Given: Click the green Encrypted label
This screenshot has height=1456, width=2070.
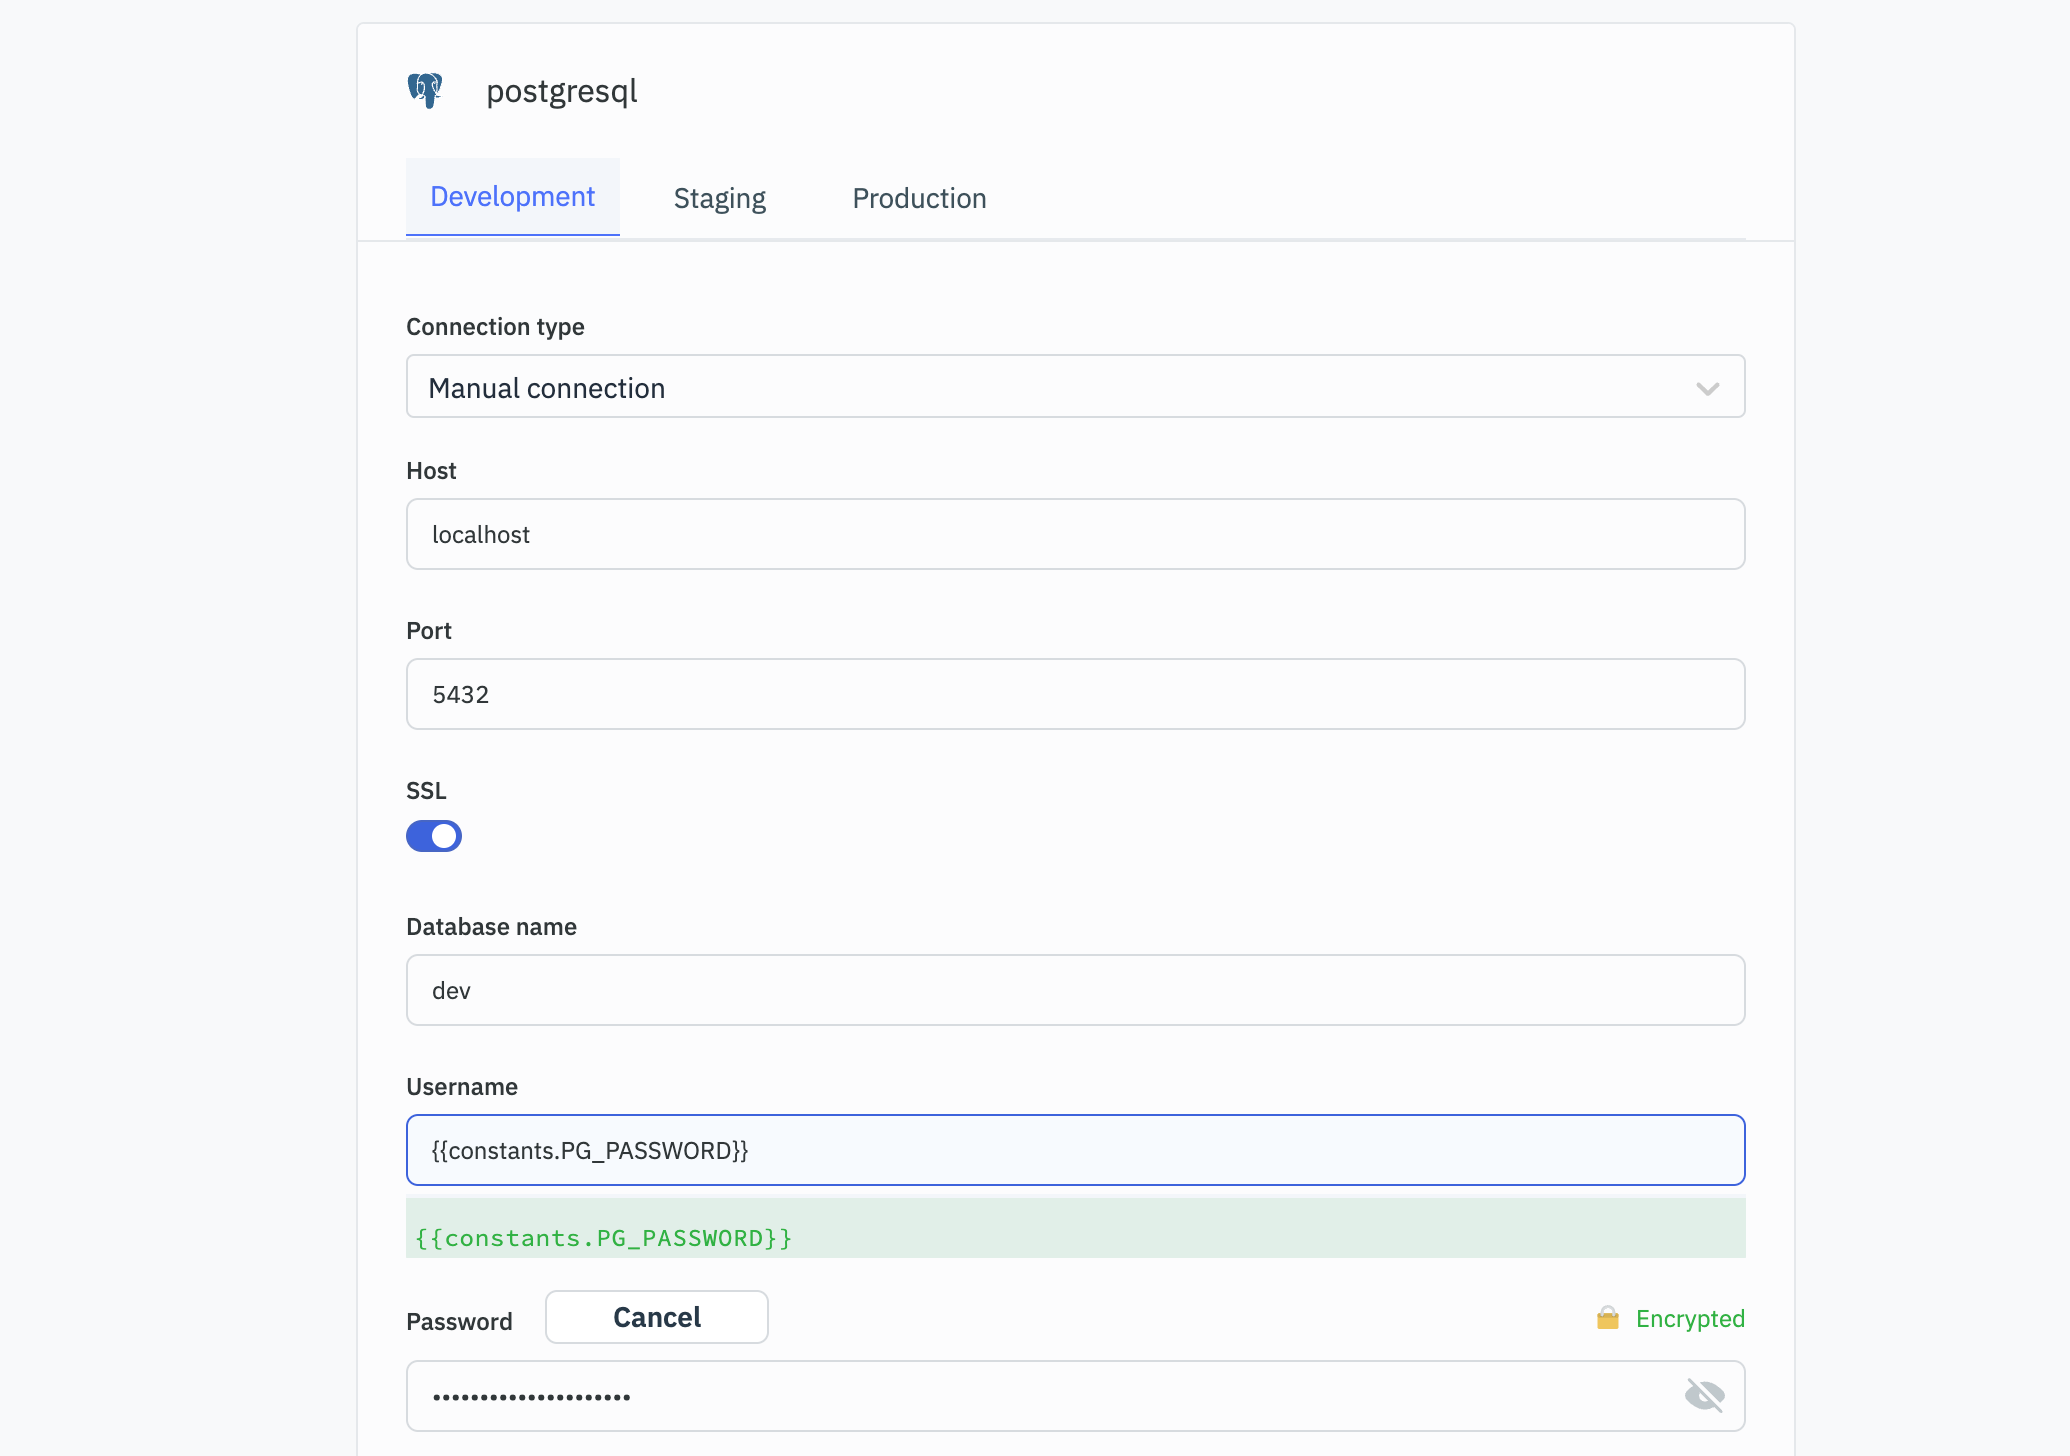Looking at the screenshot, I should 1690,1318.
